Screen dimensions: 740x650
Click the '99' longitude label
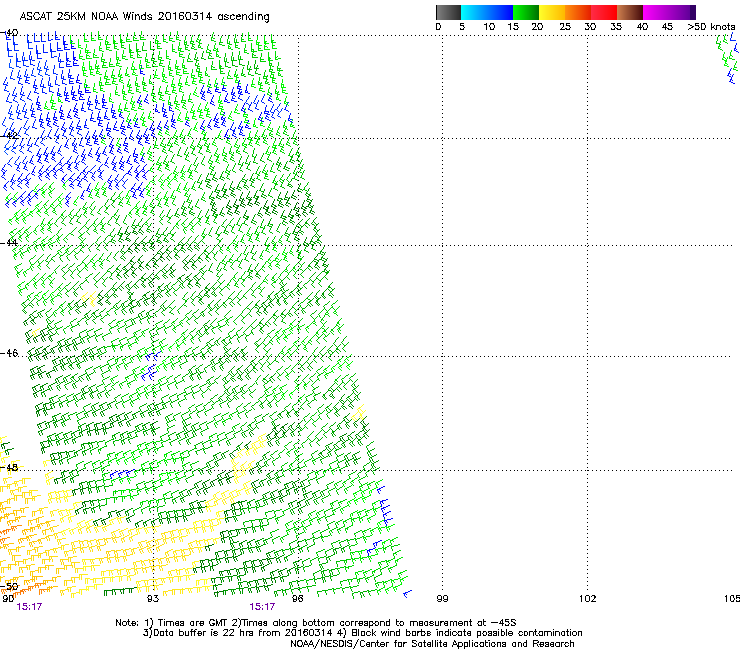point(442,599)
